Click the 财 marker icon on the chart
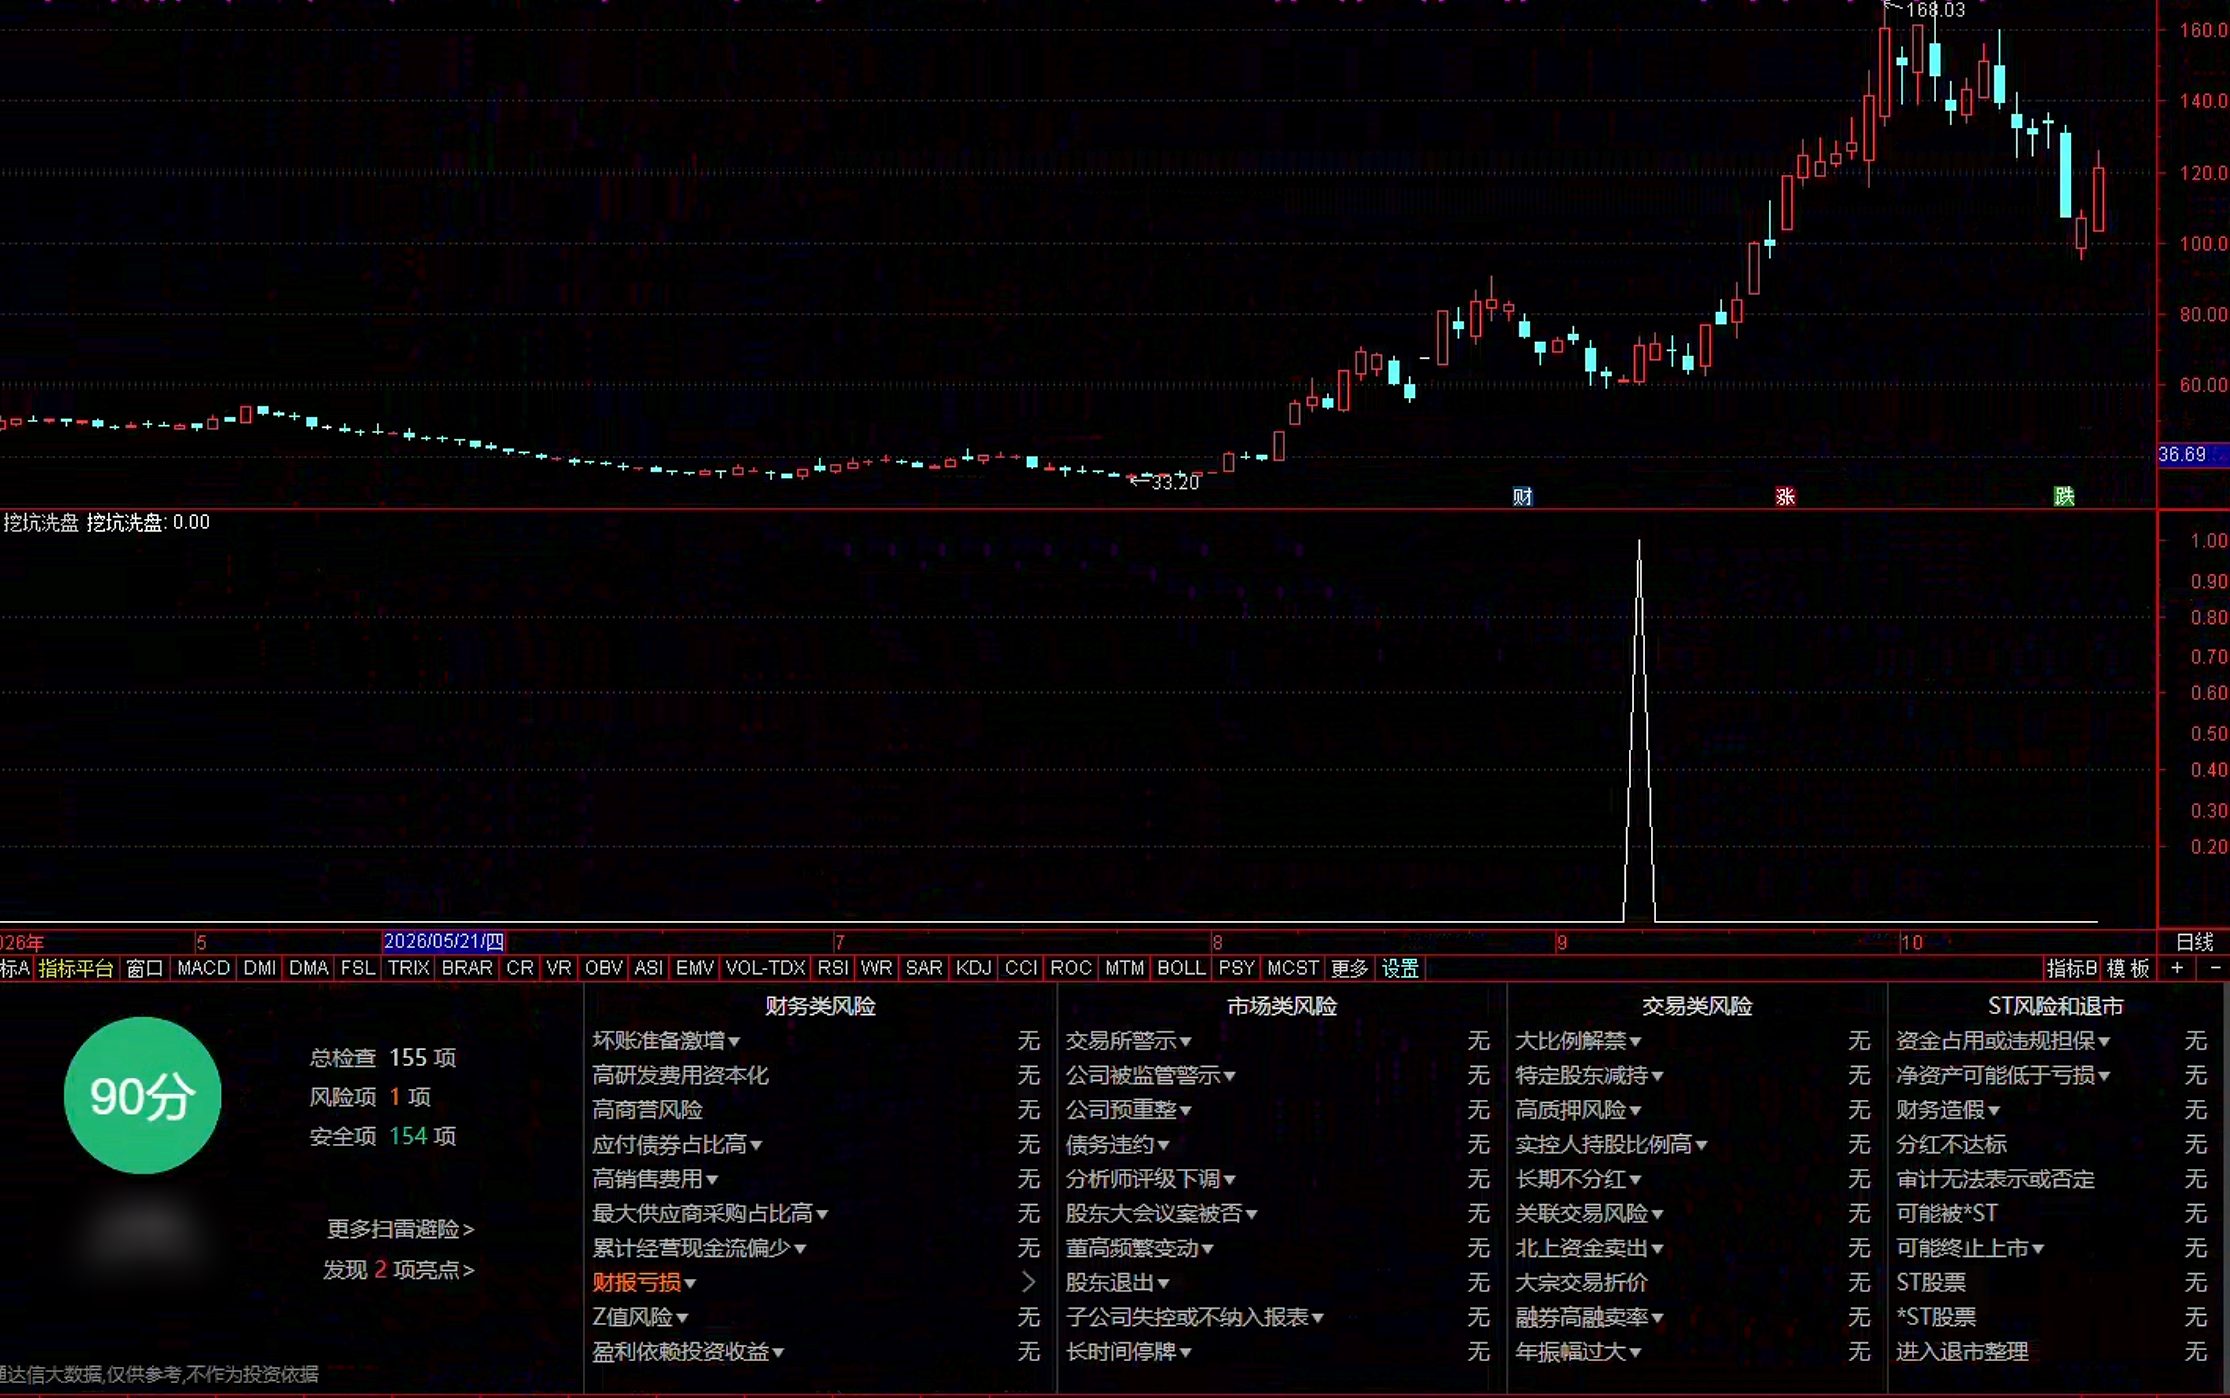The image size is (2230, 1398). 1522,496
